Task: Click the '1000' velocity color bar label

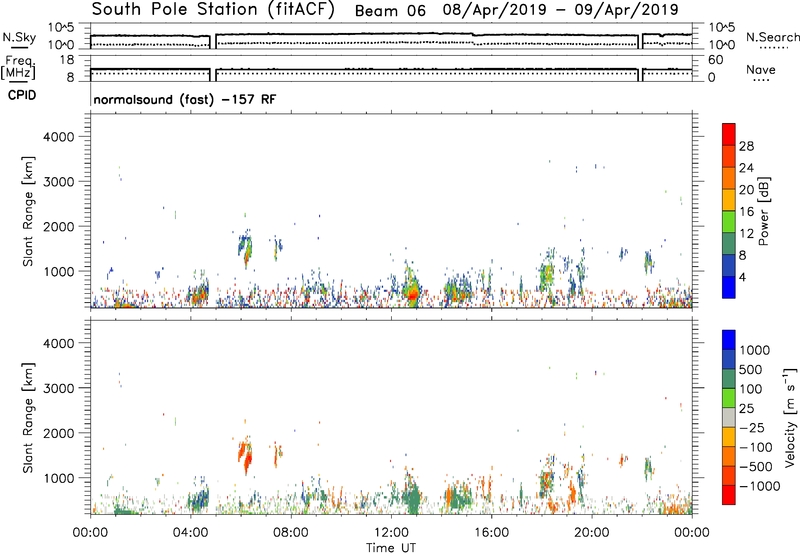Action: (x=755, y=350)
